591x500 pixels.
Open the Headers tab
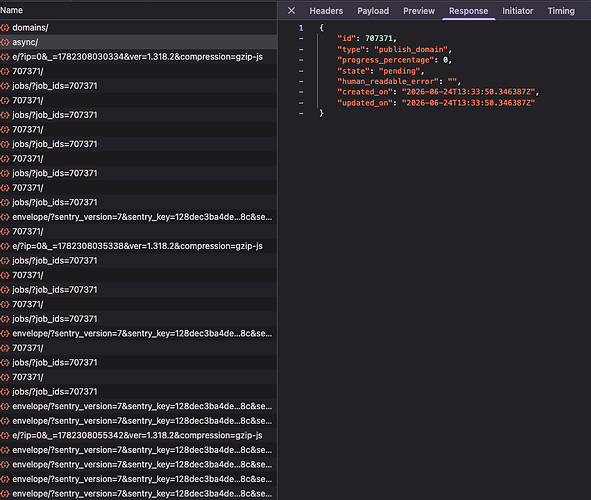click(326, 11)
